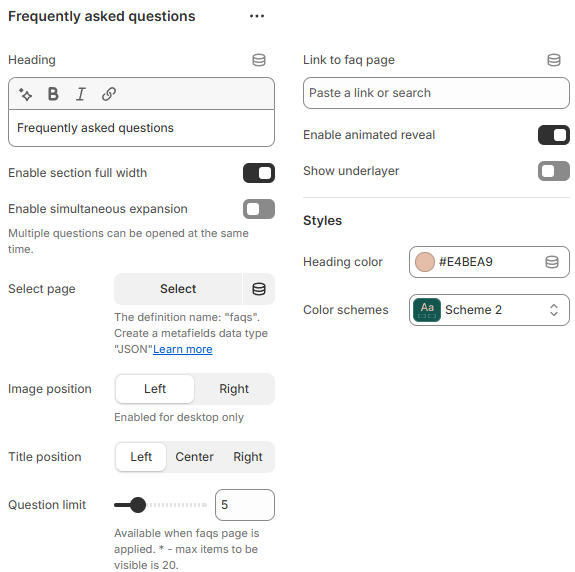Image resolution: width=575 pixels, height=572 pixels.
Task: Click the Select page button
Action: (x=178, y=289)
